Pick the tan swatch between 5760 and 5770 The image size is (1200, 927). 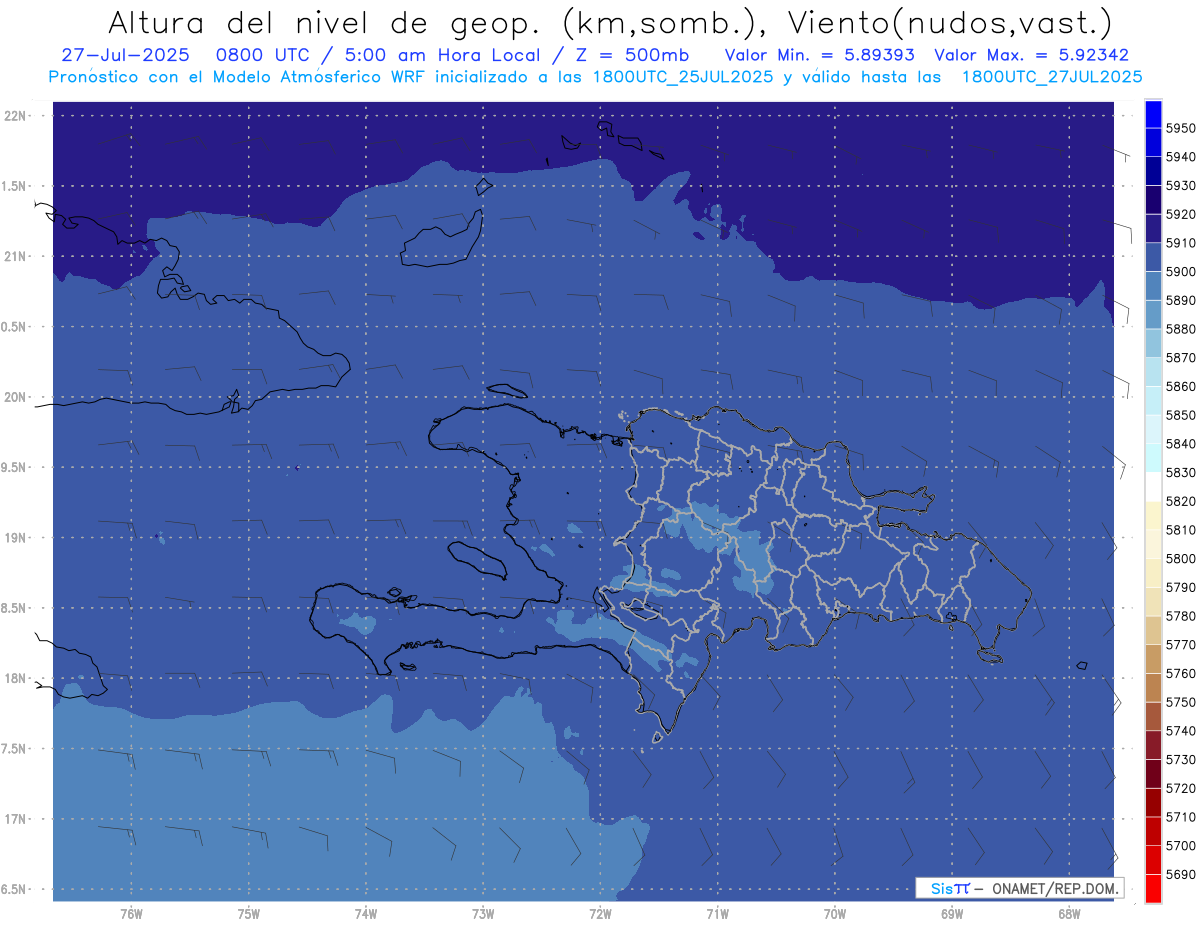(x=1153, y=659)
